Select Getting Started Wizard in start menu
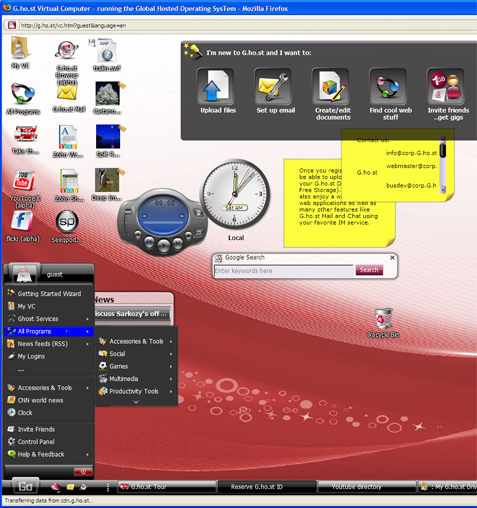The image size is (477, 508). pyautogui.click(x=49, y=293)
